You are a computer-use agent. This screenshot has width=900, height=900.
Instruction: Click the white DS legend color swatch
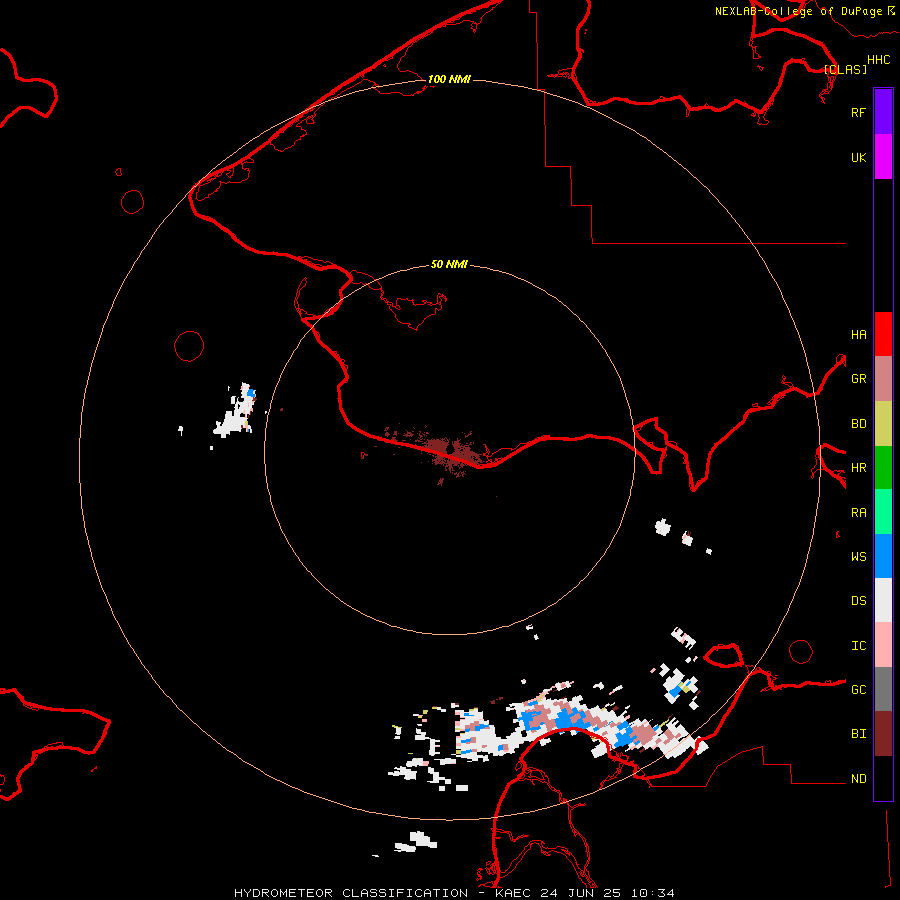[x=883, y=600]
